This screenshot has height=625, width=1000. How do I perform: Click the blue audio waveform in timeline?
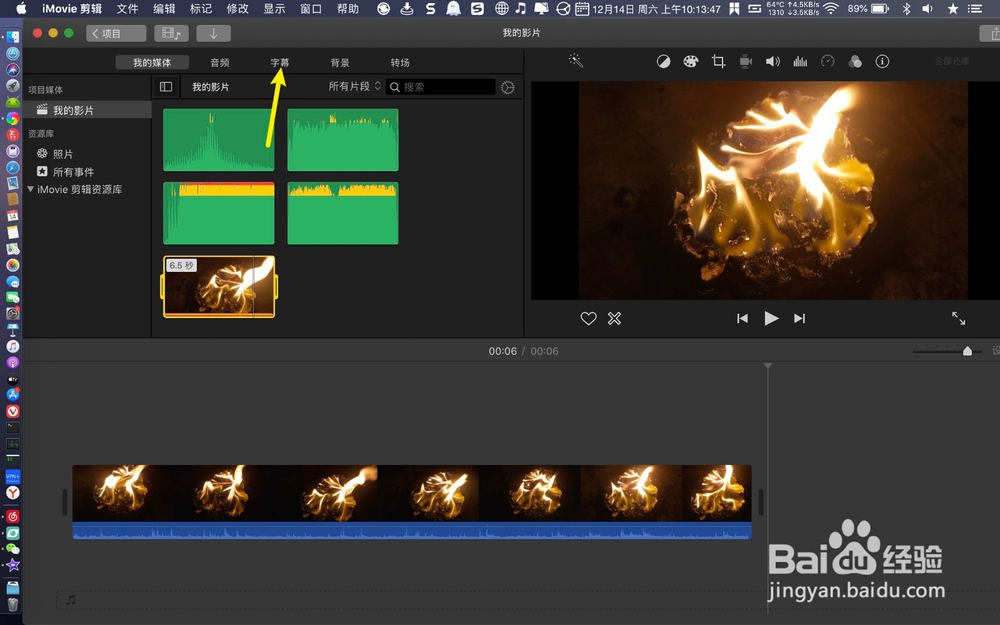coord(412,531)
